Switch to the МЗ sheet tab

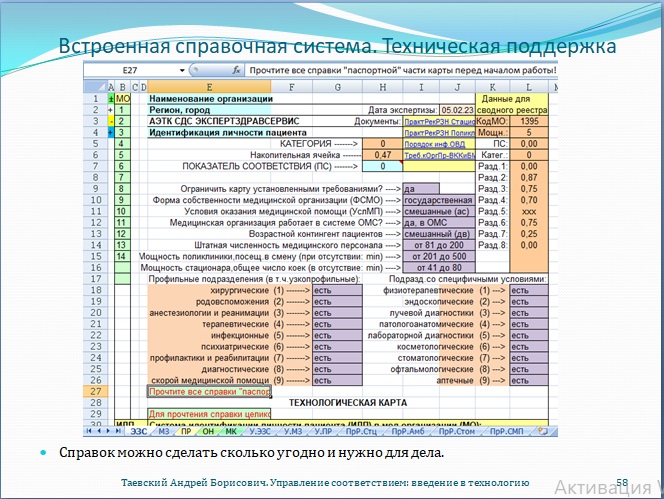163,431
